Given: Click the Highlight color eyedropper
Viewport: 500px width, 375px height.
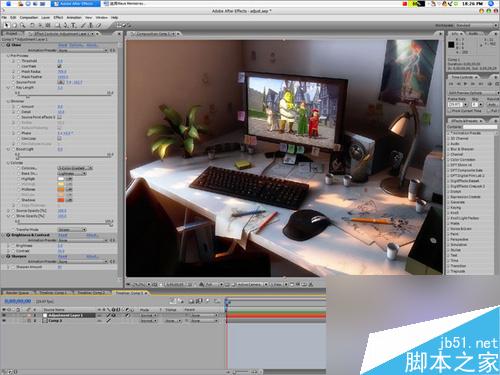Looking at the screenshot, I should [69, 179].
